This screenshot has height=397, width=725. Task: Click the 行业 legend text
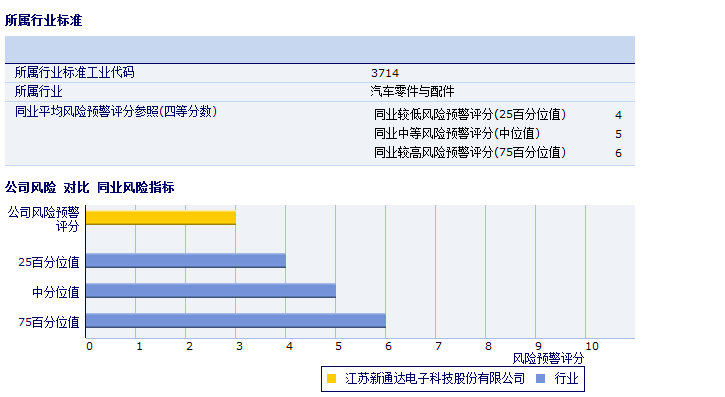[566, 379]
